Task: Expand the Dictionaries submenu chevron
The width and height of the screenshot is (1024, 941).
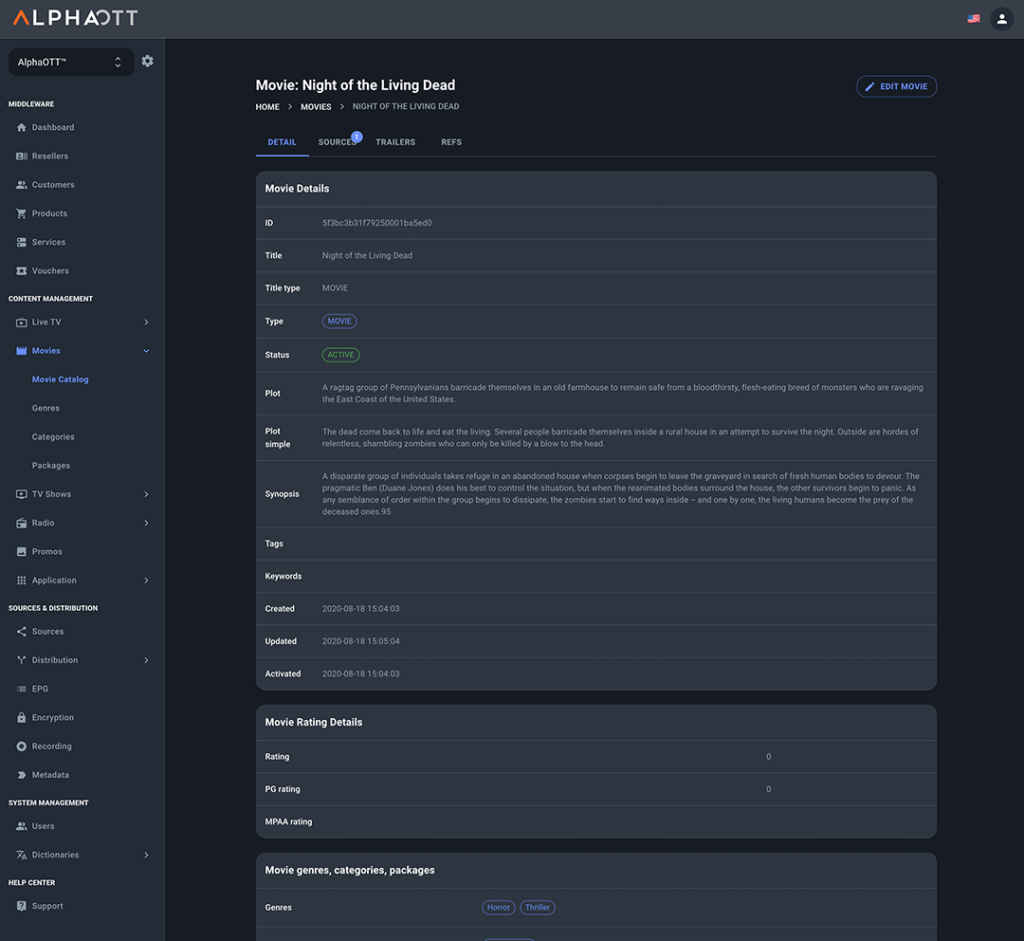Action: coord(146,855)
